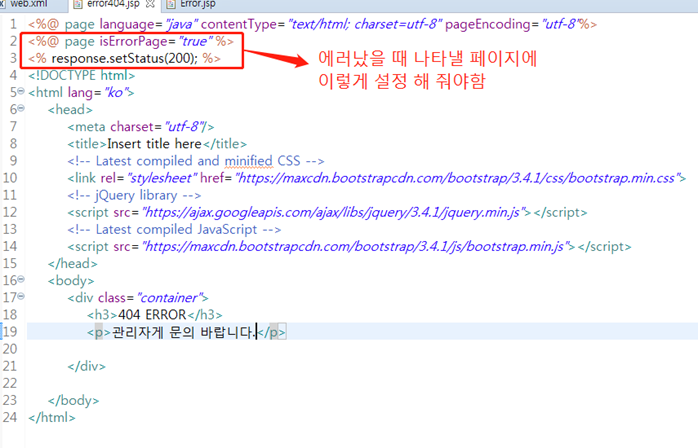The image size is (698, 448).
Task: Collapse the body tag fold on line 16
Action: pos(21,279)
